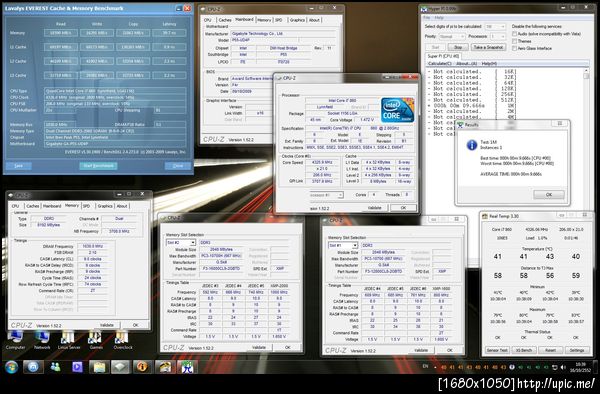
Task: Switch to the EVEREST taskbar button
Action: [142, 367]
